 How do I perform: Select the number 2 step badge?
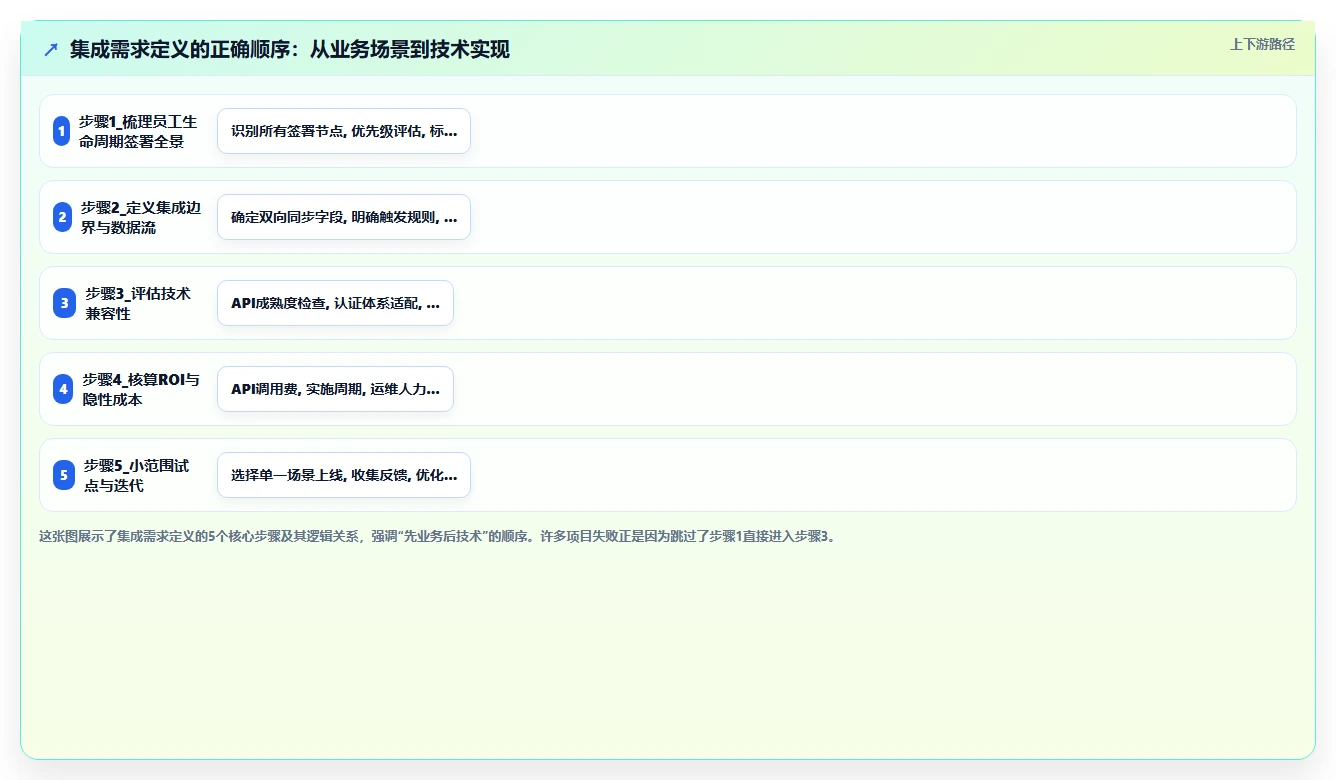62,217
